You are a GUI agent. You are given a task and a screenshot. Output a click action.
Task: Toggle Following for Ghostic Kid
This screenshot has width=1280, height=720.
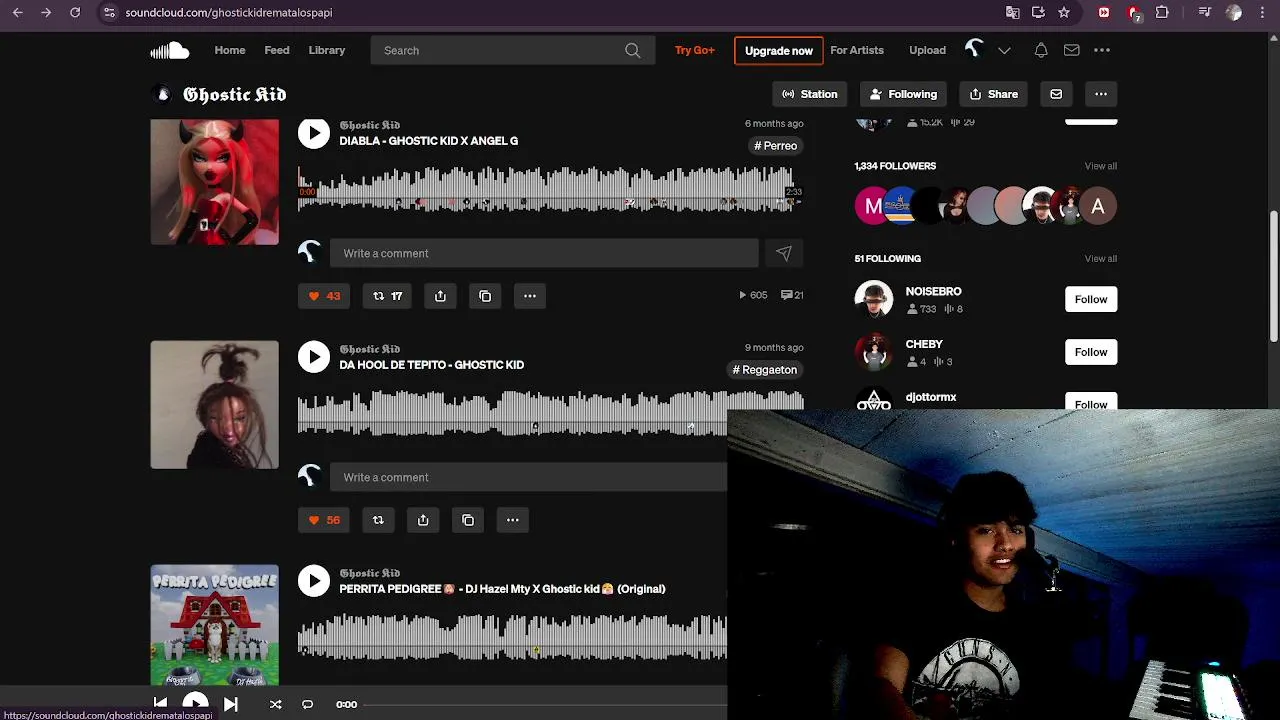[904, 94]
